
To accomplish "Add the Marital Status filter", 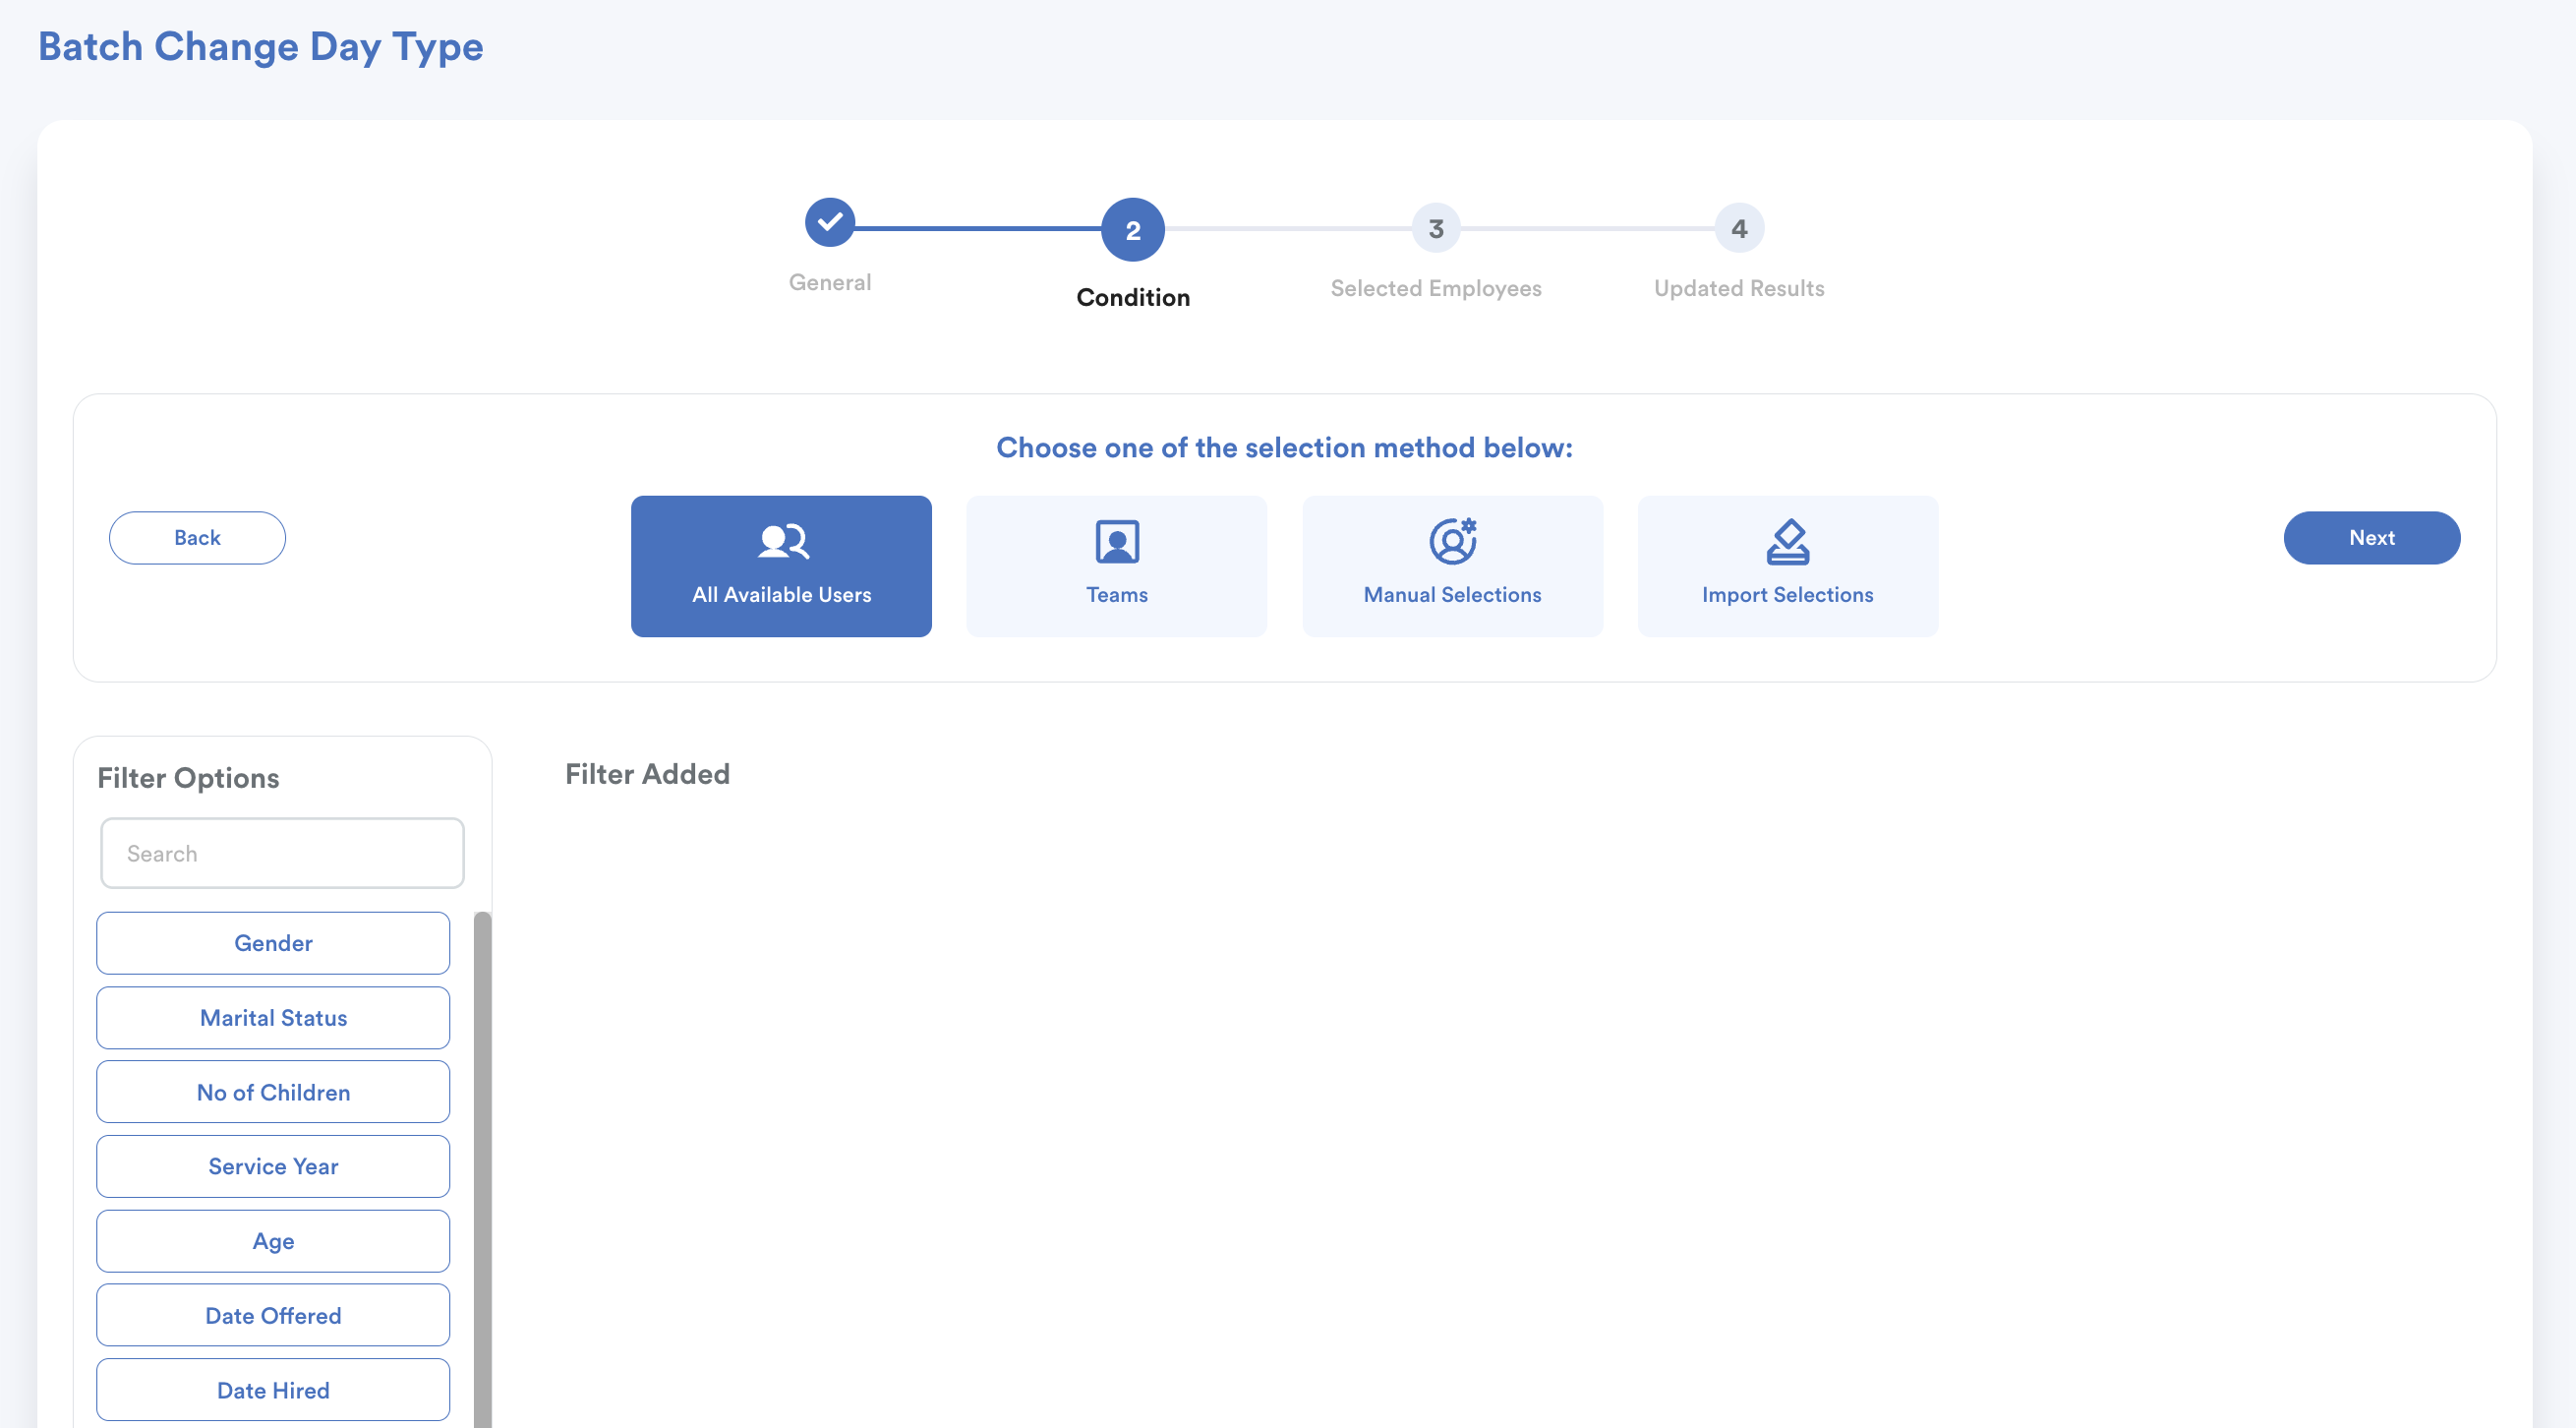I will (273, 1018).
